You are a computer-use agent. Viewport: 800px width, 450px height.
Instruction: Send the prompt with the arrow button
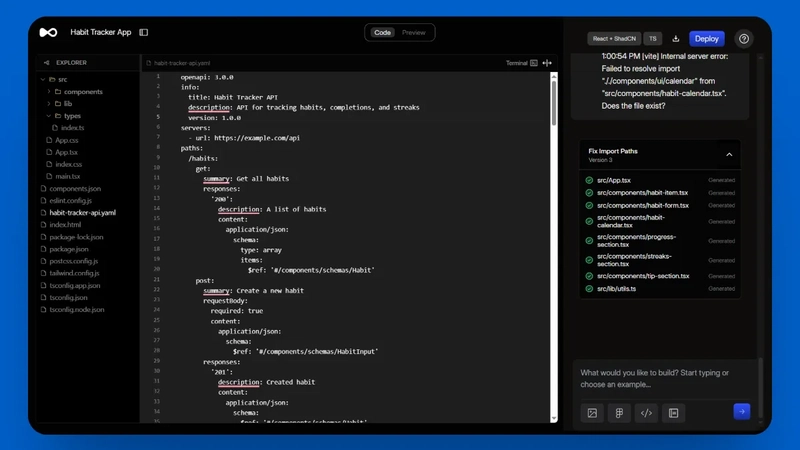click(742, 411)
